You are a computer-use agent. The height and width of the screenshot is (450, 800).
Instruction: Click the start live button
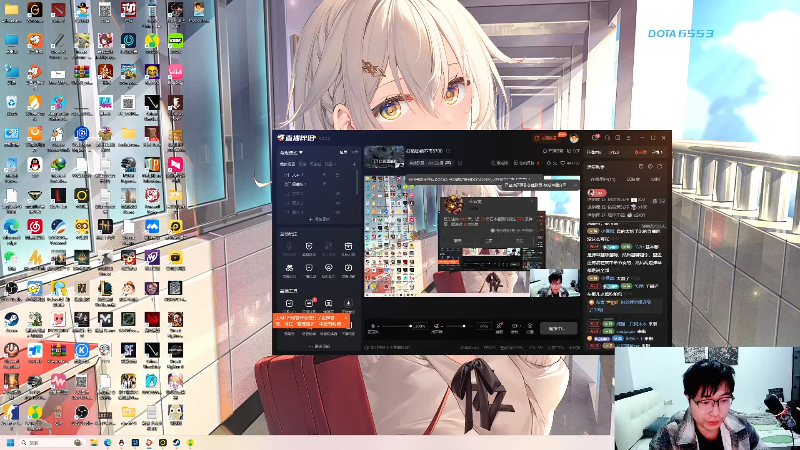click(559, 328)
